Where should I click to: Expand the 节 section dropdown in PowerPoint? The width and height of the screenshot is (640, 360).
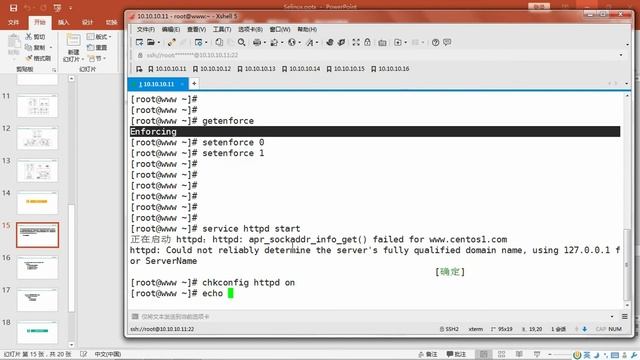click(98, 58)
